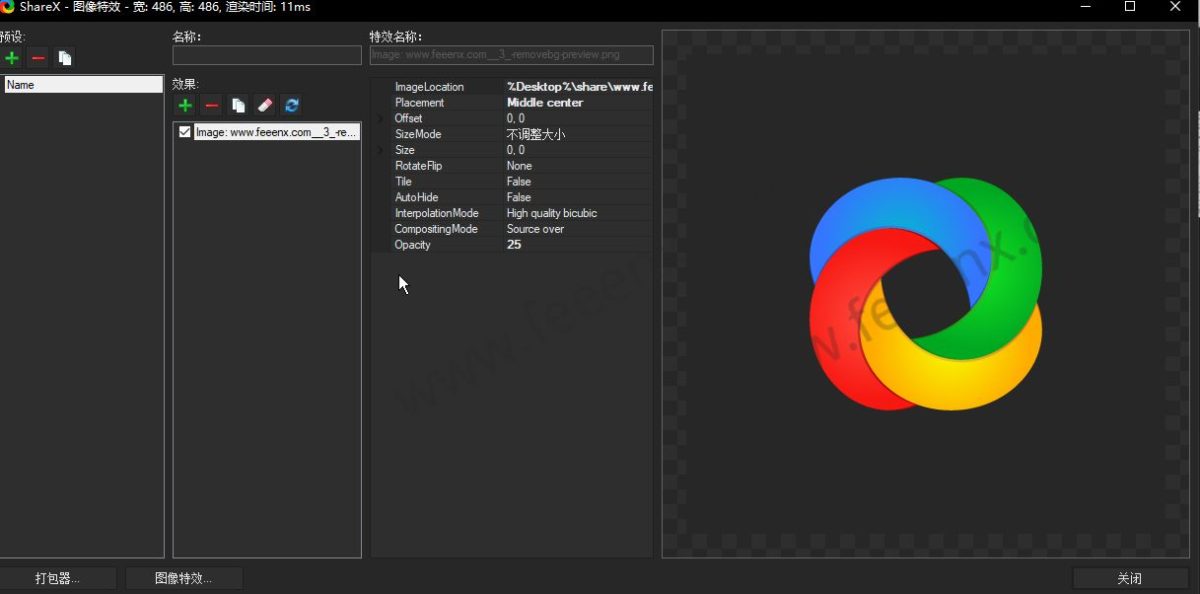
Task: Click the 名称 text input field
Action: click(267, 56)
